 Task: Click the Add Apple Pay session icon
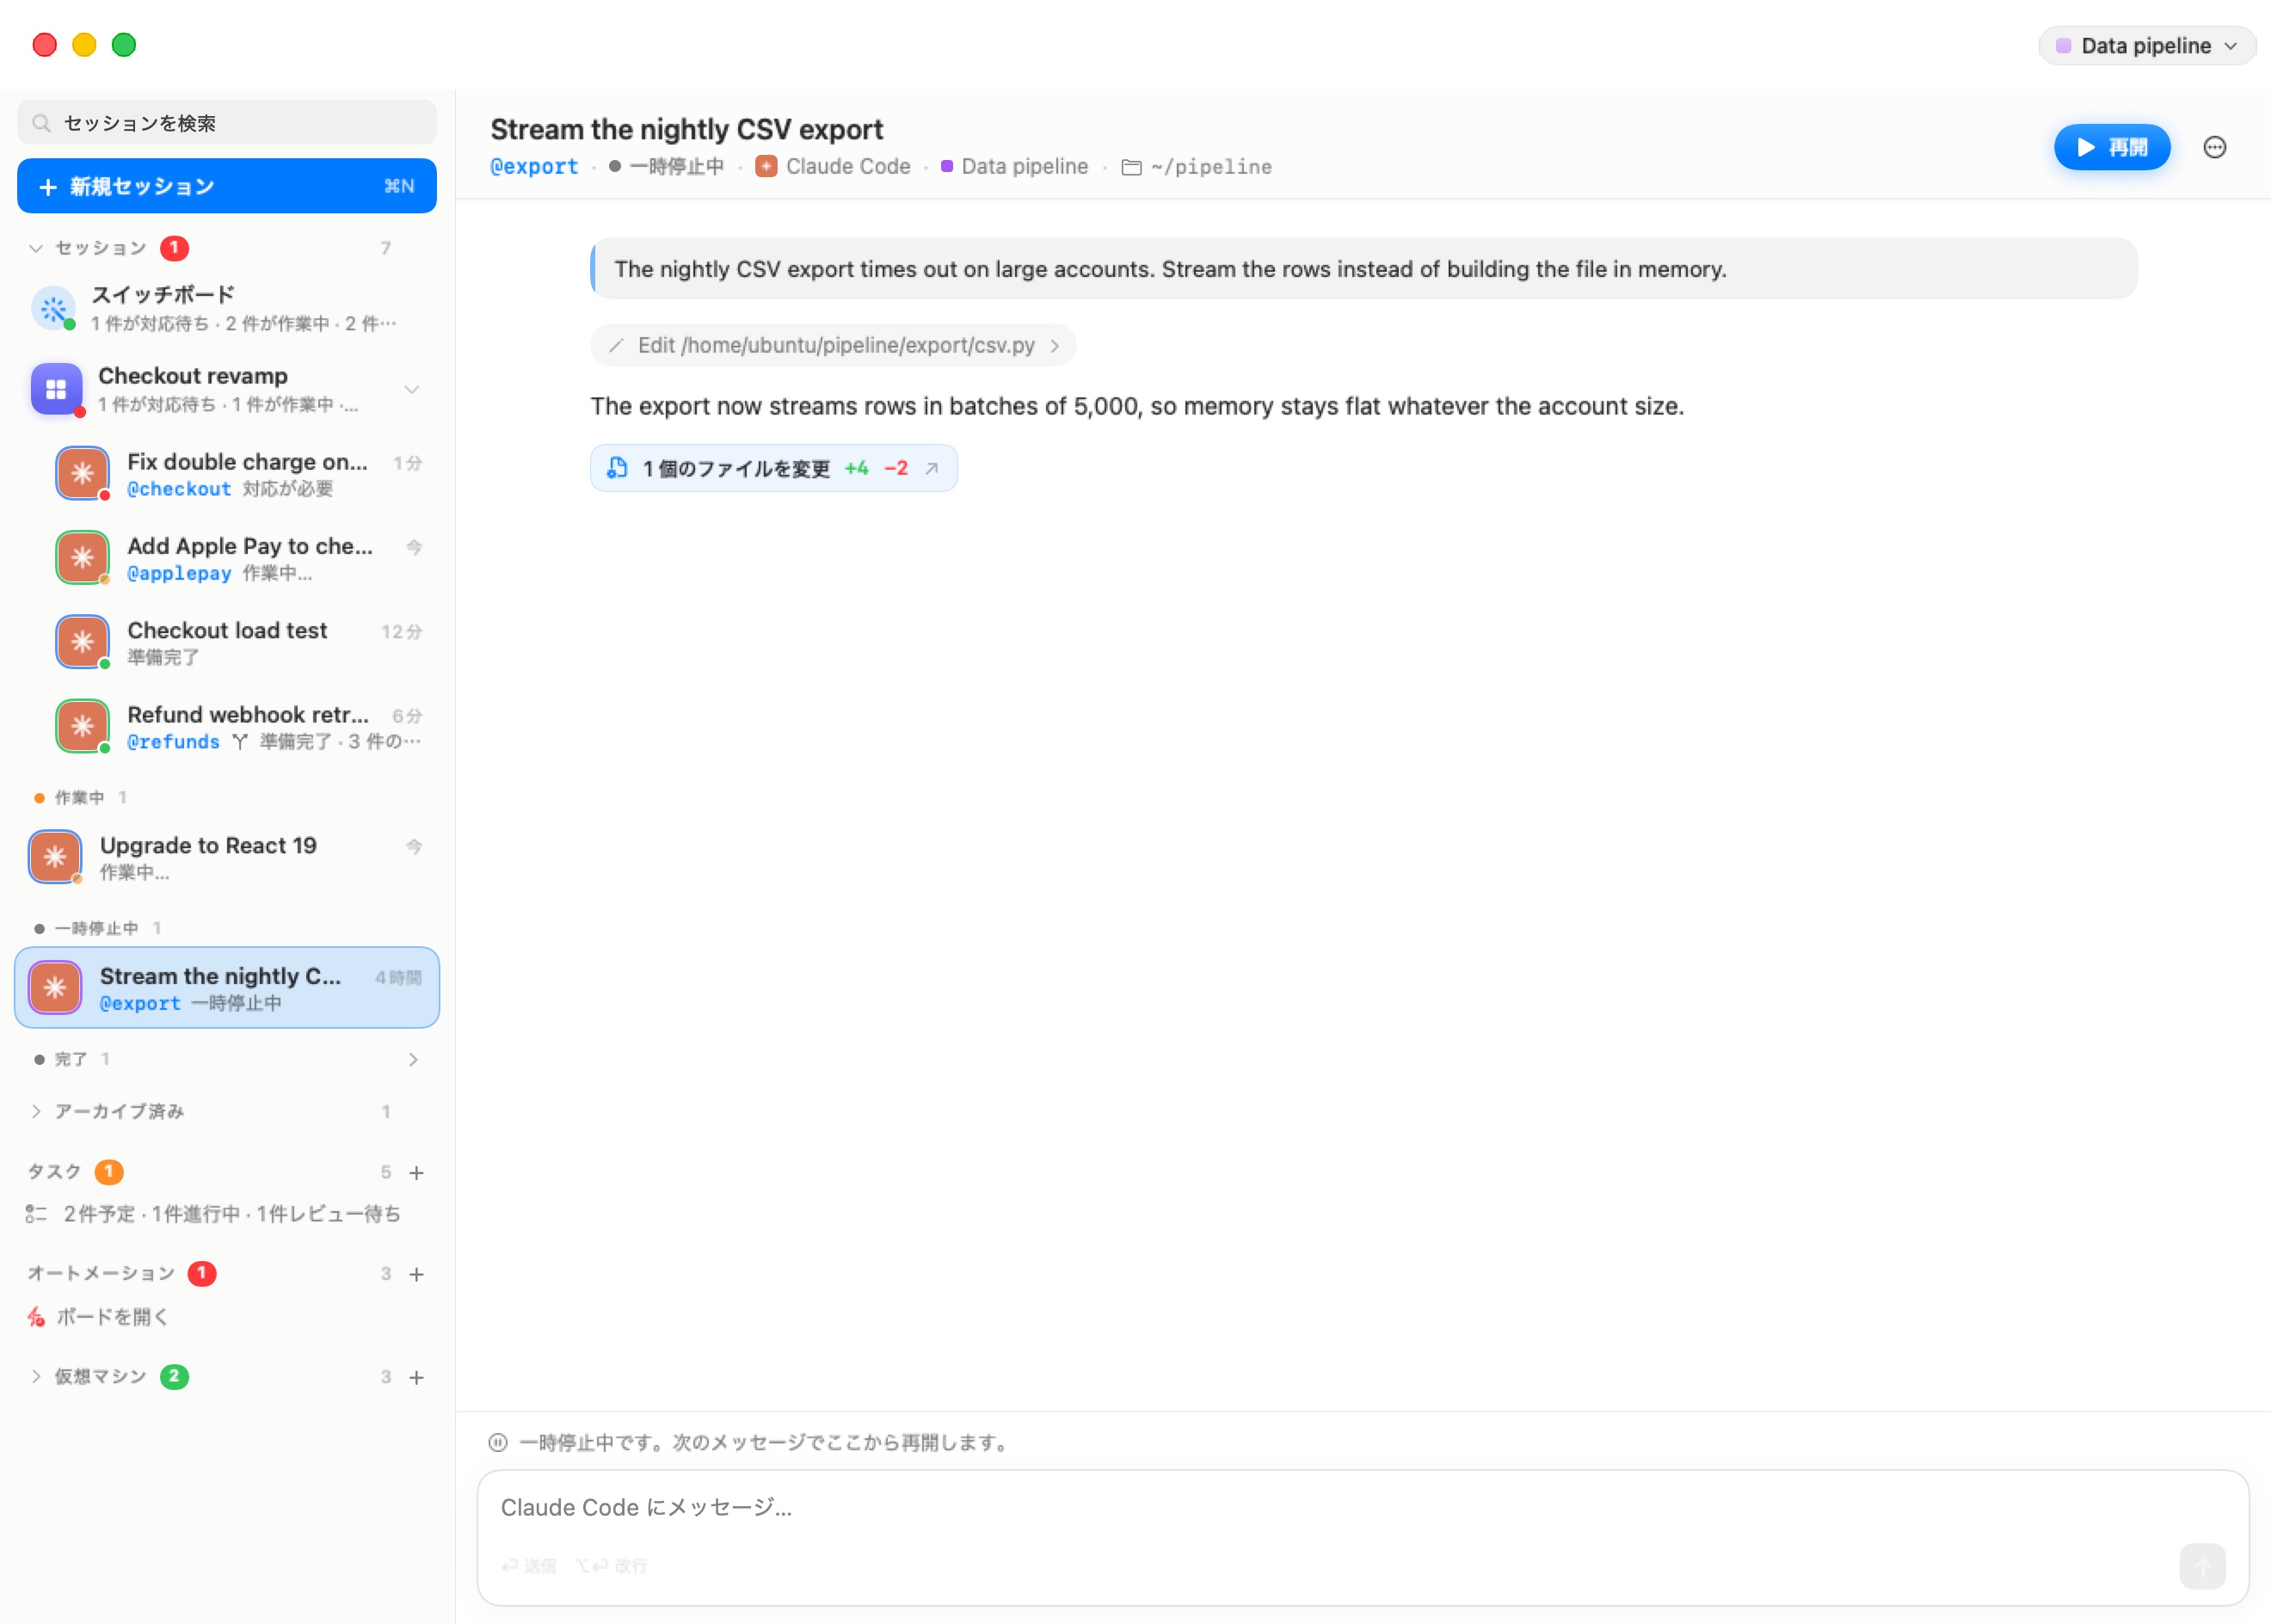click(82, 557)
